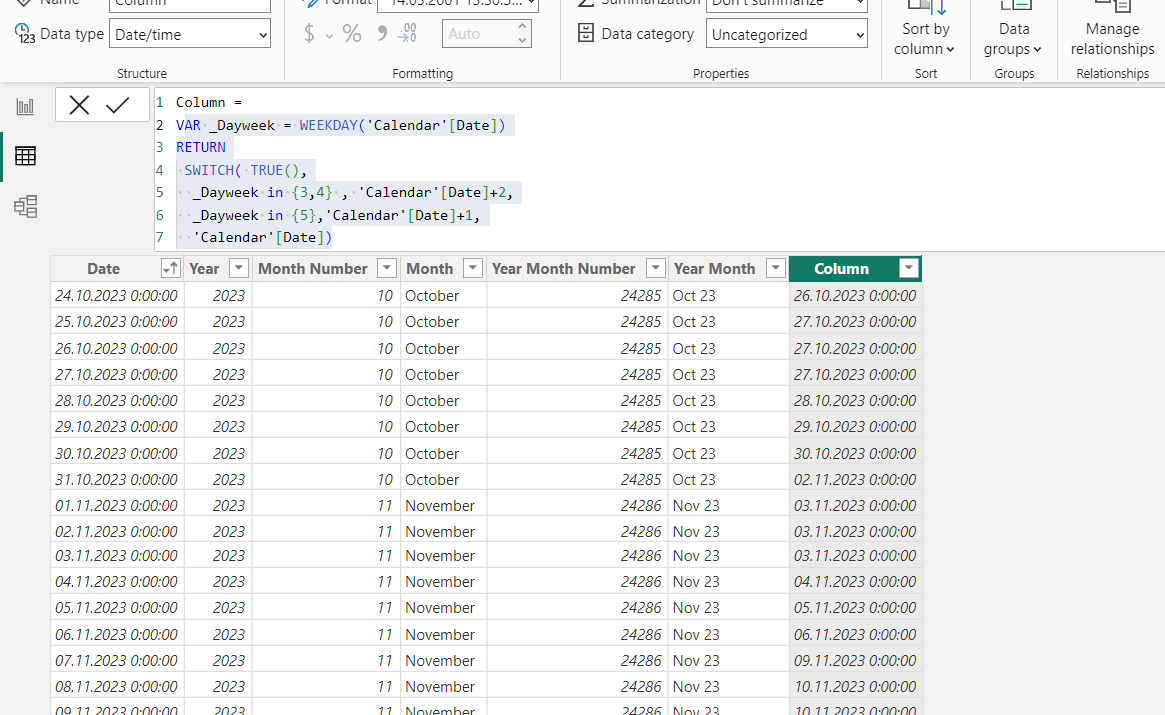Select Year Month Number cell in 08.11.2023 row
Viewport: 1165px width, 715px height.
pos(577,687)
